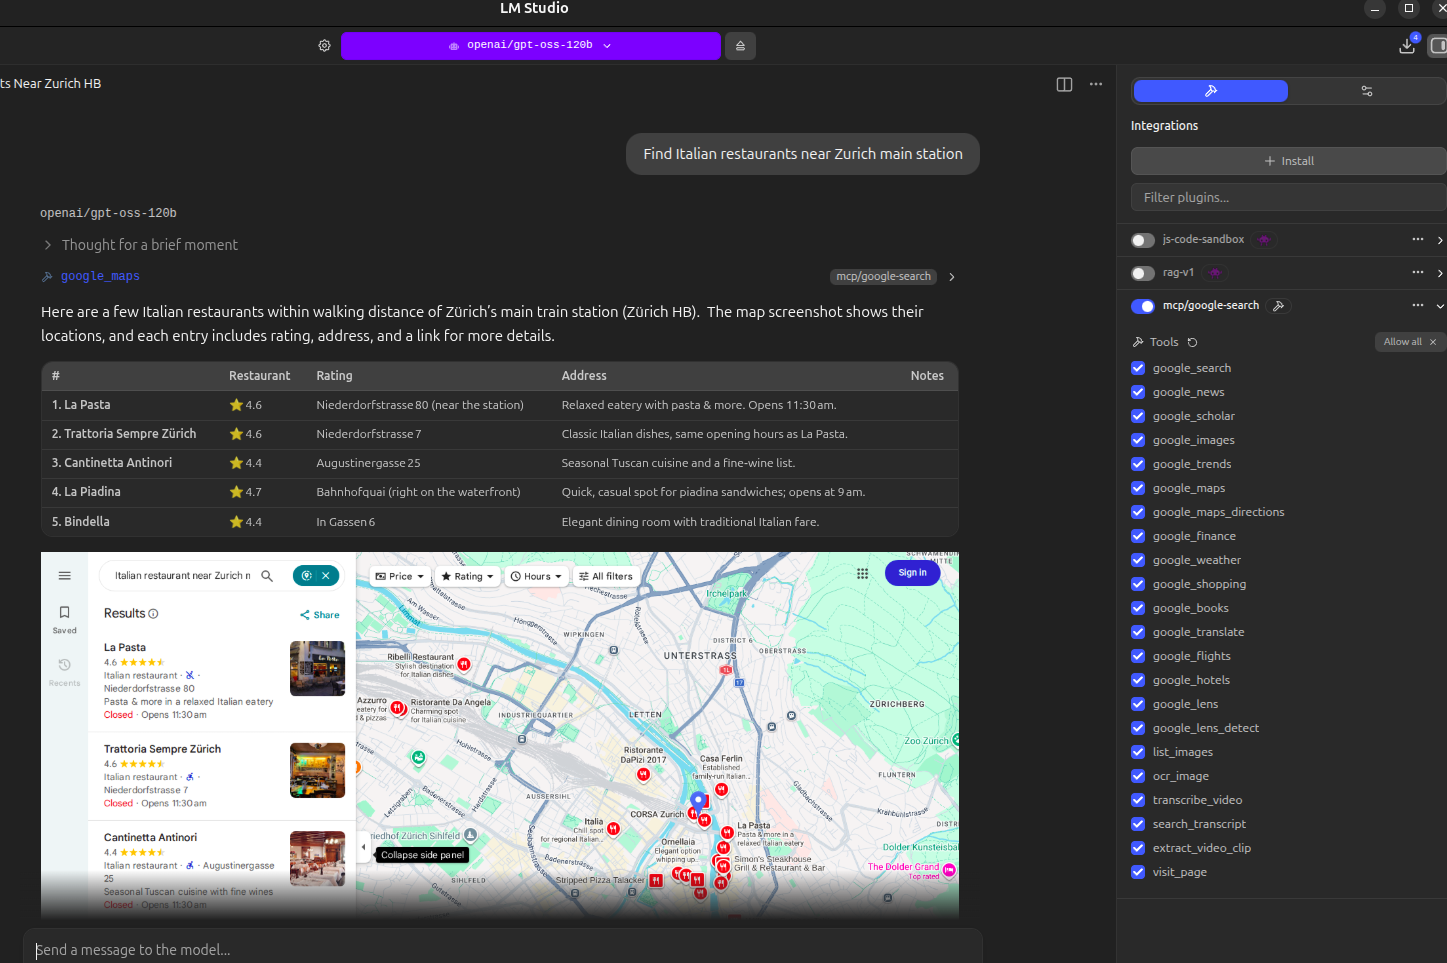Screen dimensions: 1447x963
Task: Open the openai/gpt-oss-120b model dropdown
Action: click(531, 45)
